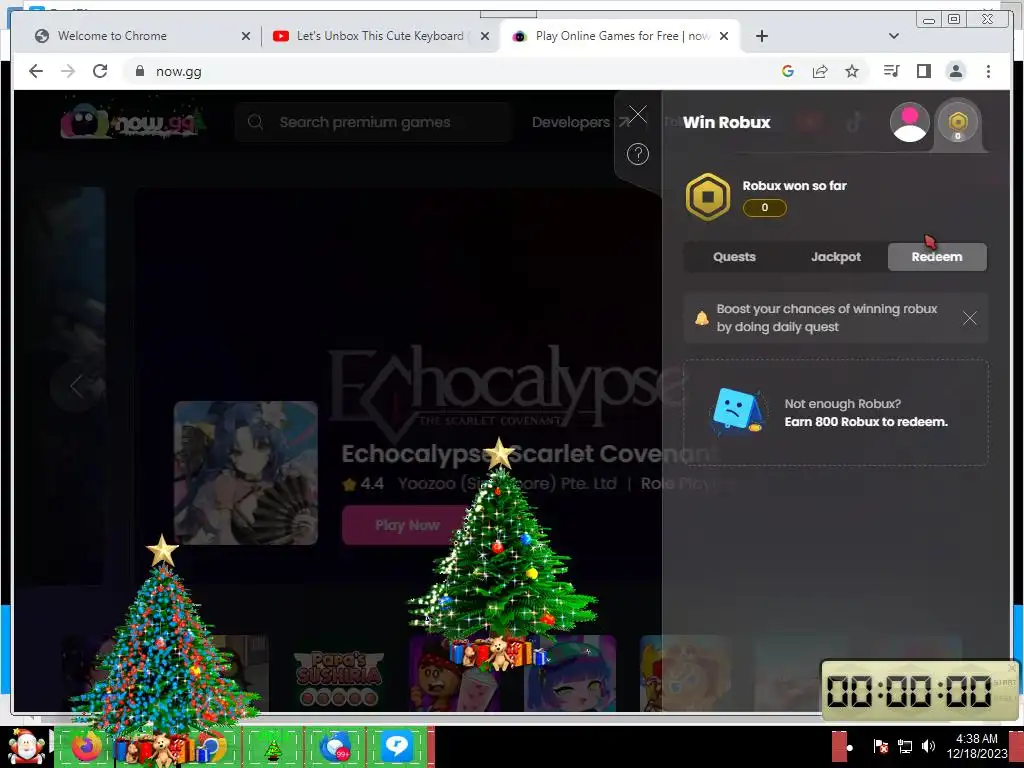Viewport: 1024px width, 768px height.
Task: Bookmark this page with the star icon
Action: [852, 71]
